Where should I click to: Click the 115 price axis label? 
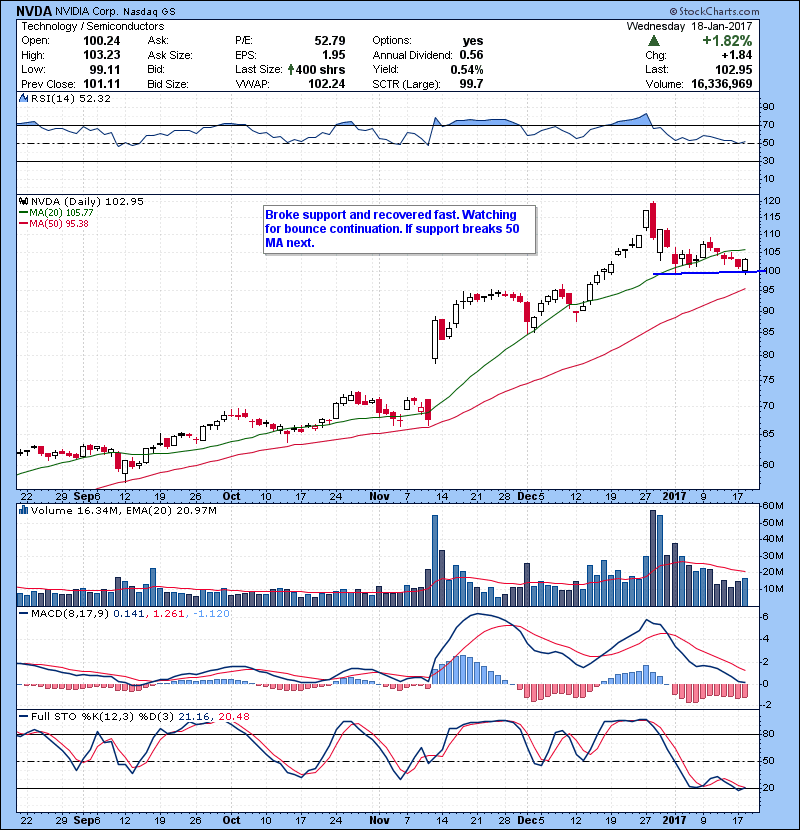tap(771, 216)
